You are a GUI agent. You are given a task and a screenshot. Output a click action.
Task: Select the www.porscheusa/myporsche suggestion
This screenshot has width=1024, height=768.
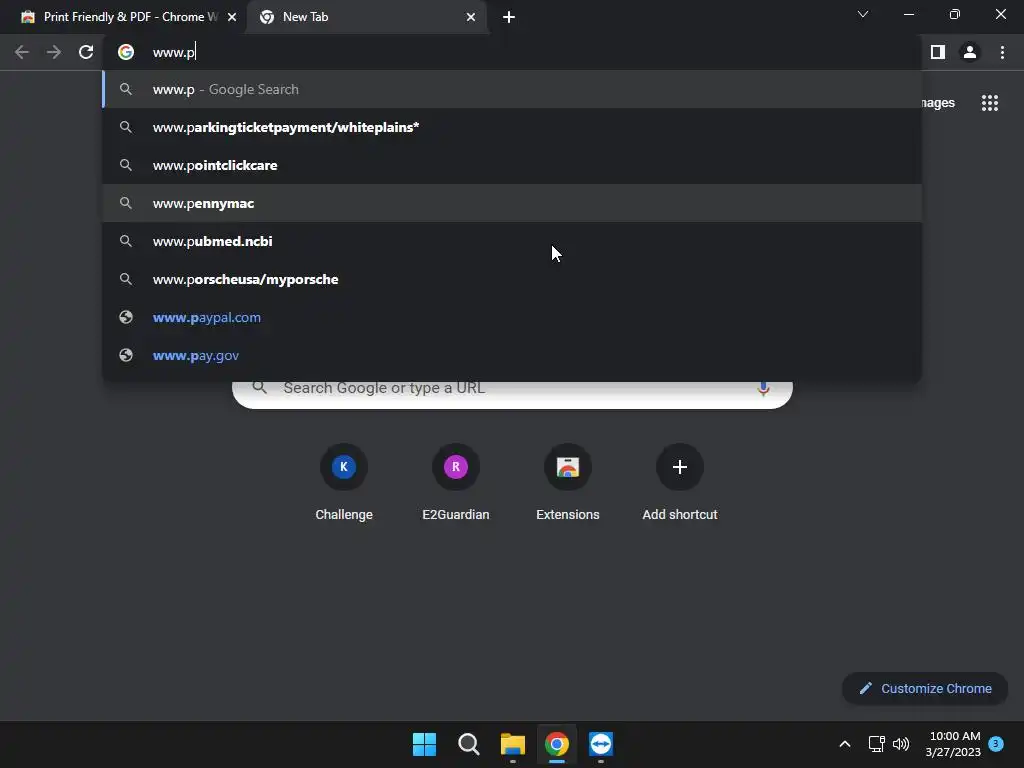point(512,280)
